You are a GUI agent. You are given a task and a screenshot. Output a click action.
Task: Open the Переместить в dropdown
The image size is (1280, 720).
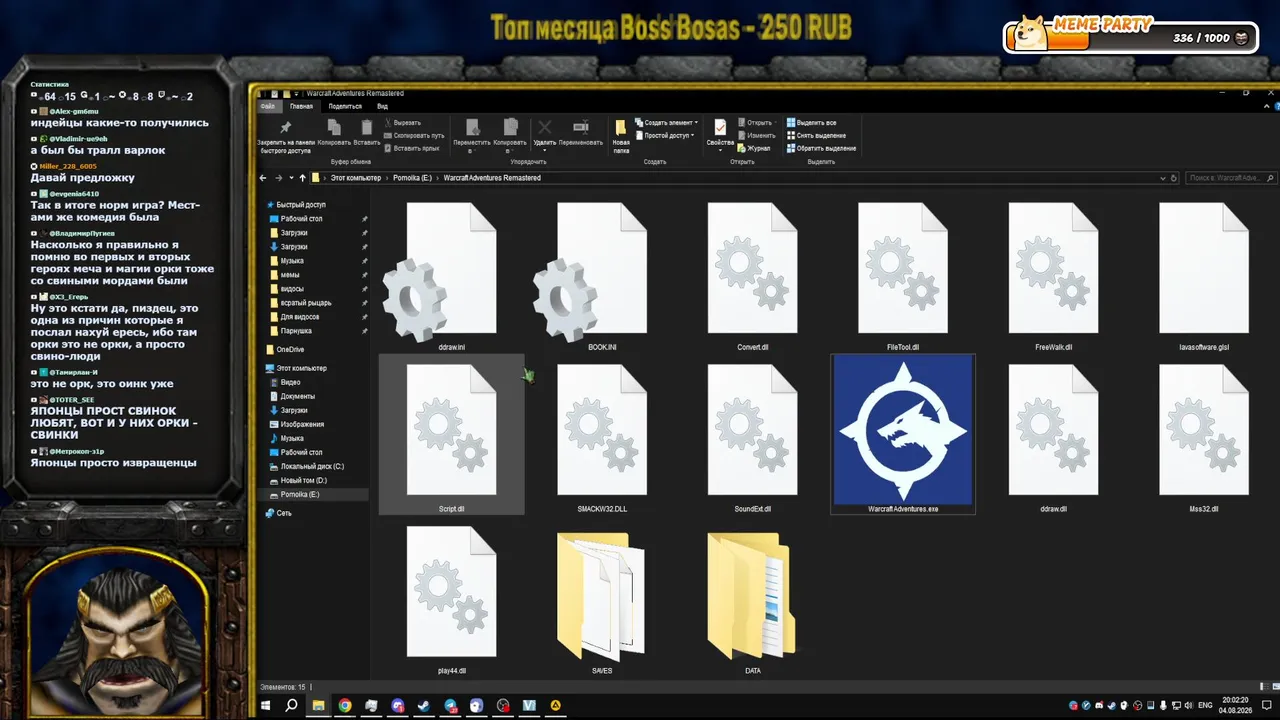(x=472, y=135)
